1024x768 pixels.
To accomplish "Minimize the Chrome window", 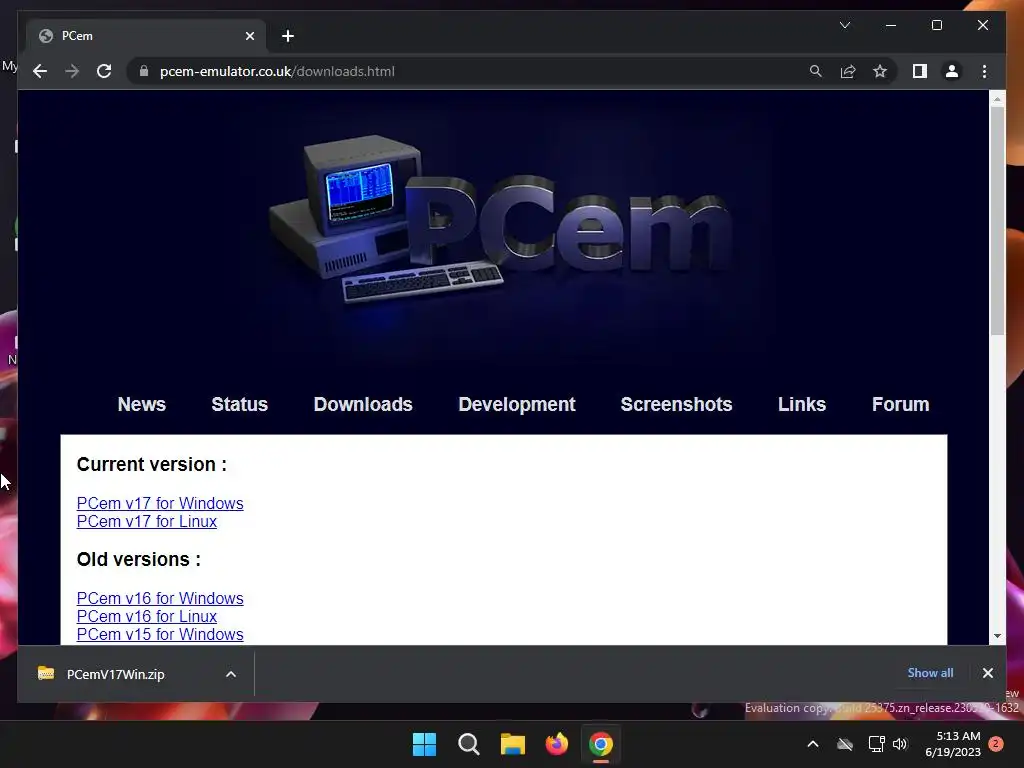I will pyautogui.click(x=891, y=25).
